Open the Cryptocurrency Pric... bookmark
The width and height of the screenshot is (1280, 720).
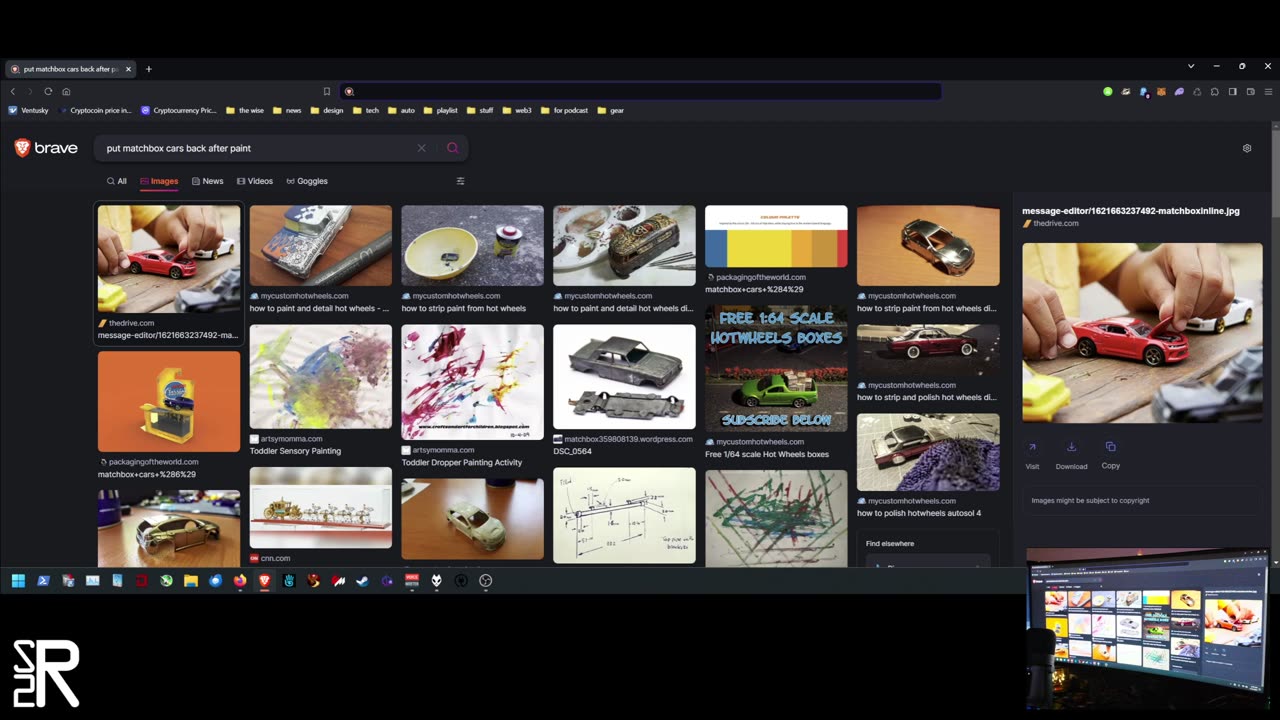coord(179,110)
